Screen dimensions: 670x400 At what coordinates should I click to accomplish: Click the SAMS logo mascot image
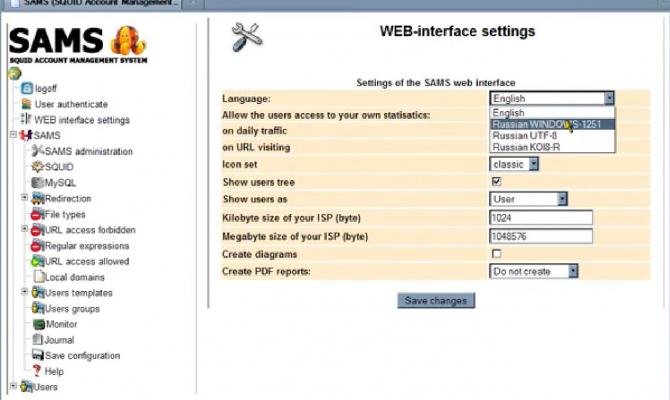[x=128, y=41]
